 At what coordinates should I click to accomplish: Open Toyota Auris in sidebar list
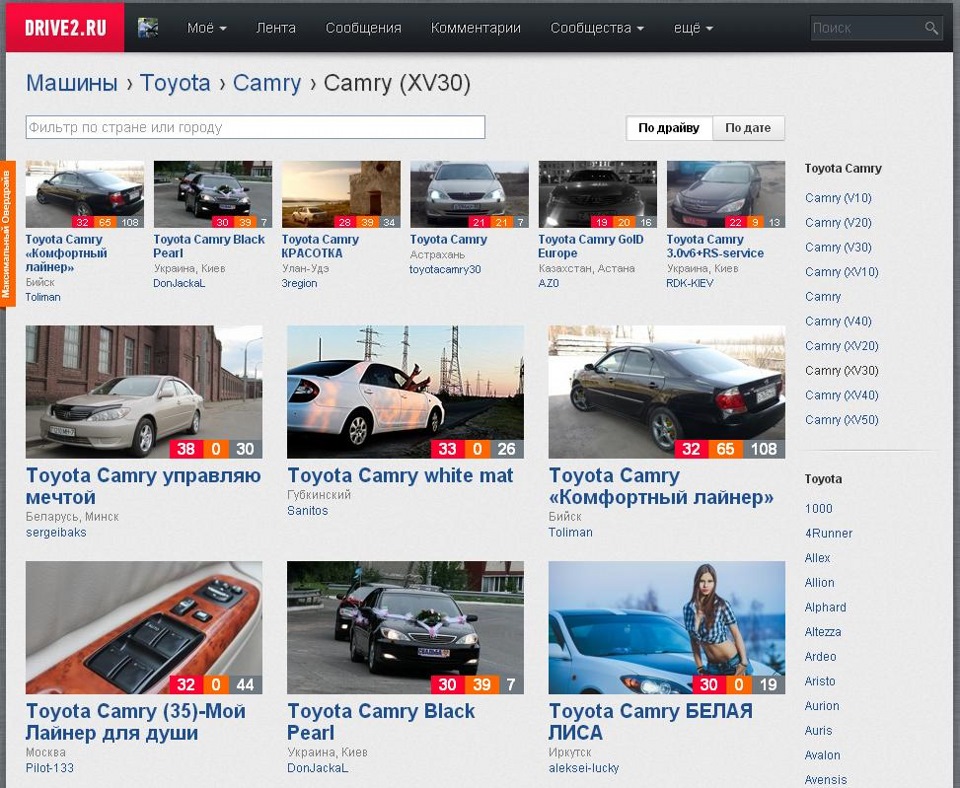(x=819, y=730)
